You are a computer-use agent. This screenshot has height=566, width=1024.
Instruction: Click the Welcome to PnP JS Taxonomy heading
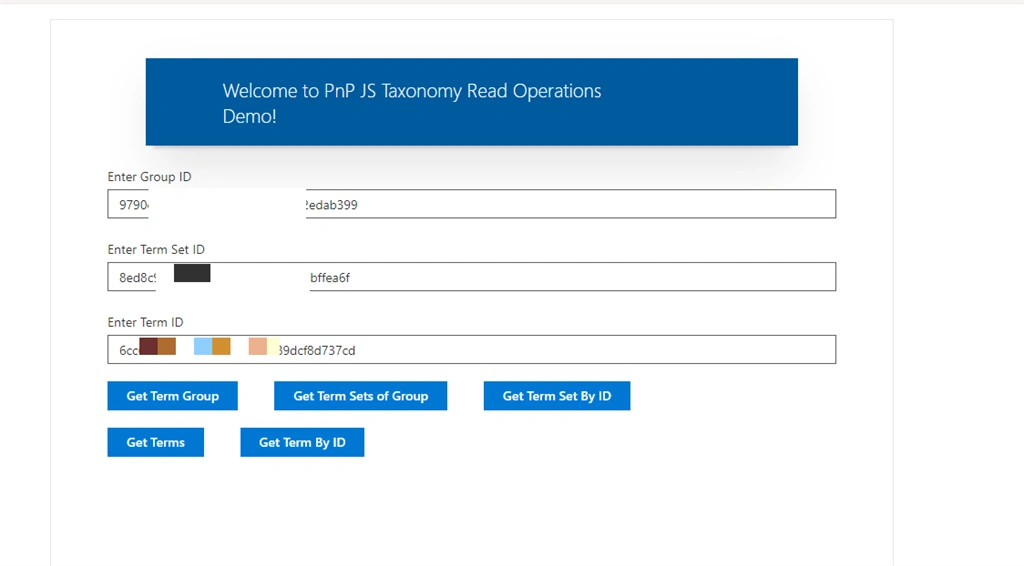[411, 103]
